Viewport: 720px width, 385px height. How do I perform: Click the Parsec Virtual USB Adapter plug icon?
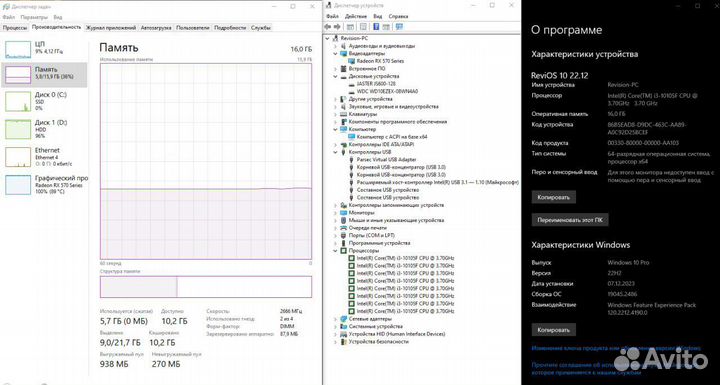tap(352, 159)
